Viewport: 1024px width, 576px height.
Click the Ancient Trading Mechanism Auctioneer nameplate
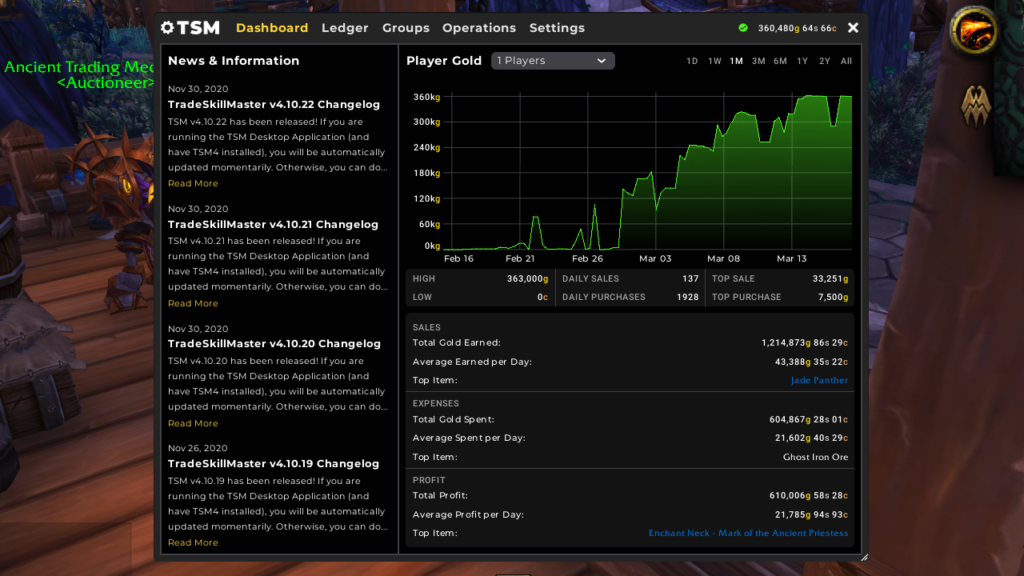(x=78, y=74)
